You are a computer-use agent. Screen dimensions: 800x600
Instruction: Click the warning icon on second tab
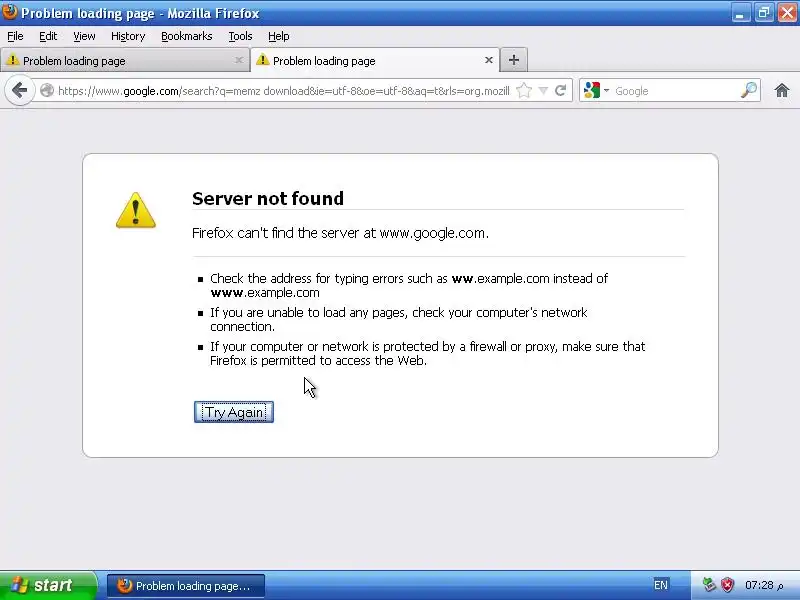pos(262,60)
